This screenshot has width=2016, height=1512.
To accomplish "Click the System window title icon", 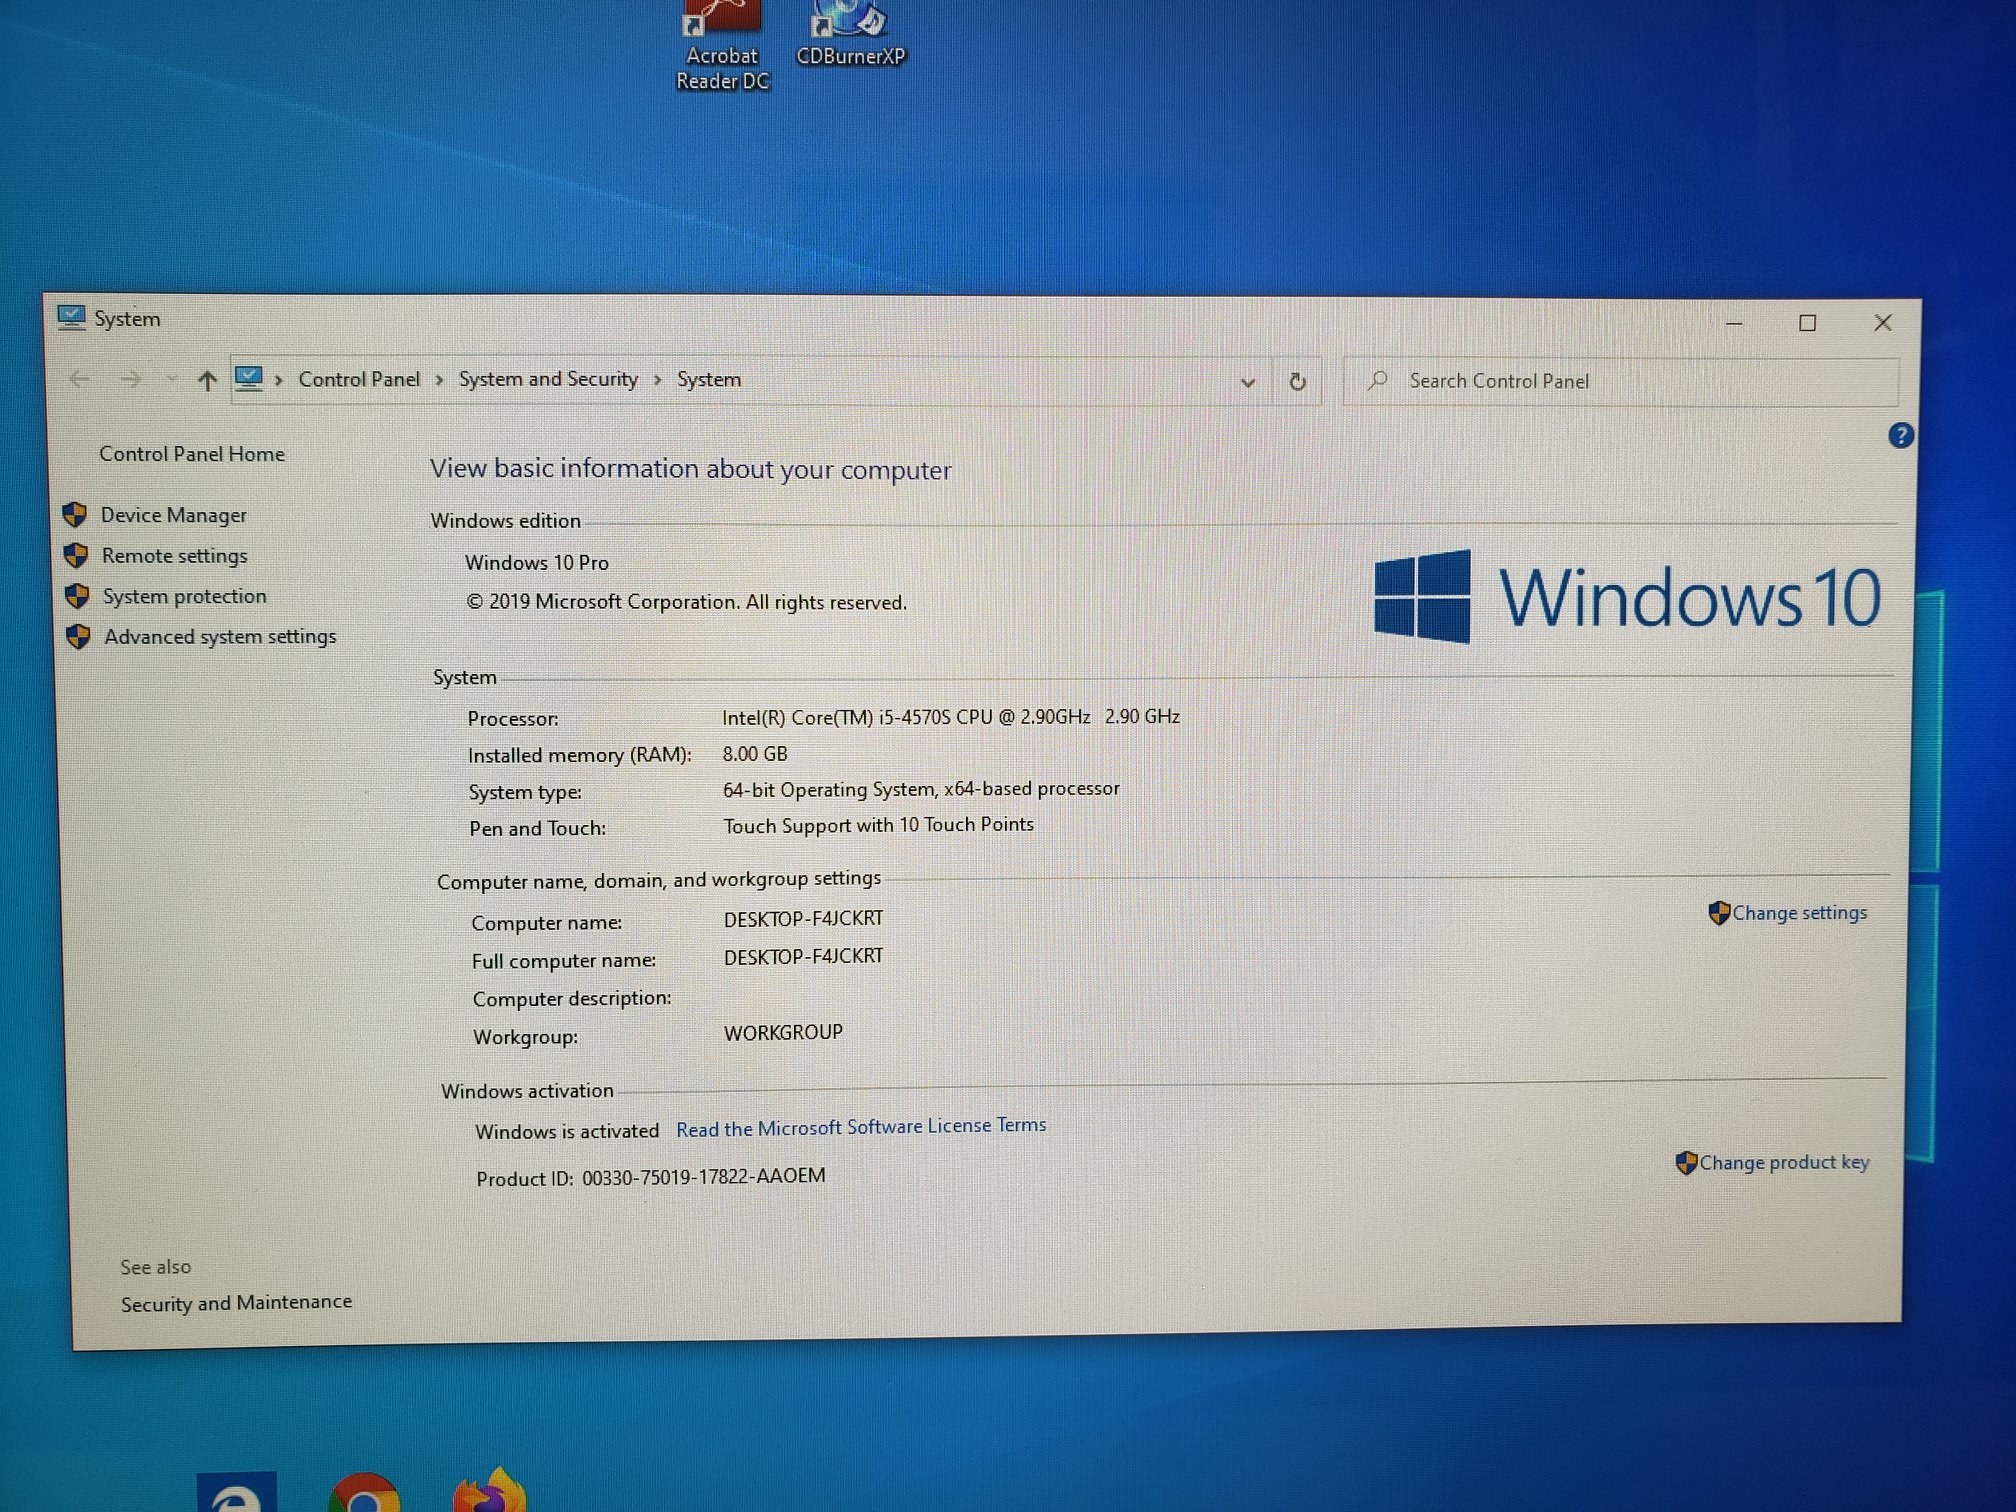I will pos(71,318).
